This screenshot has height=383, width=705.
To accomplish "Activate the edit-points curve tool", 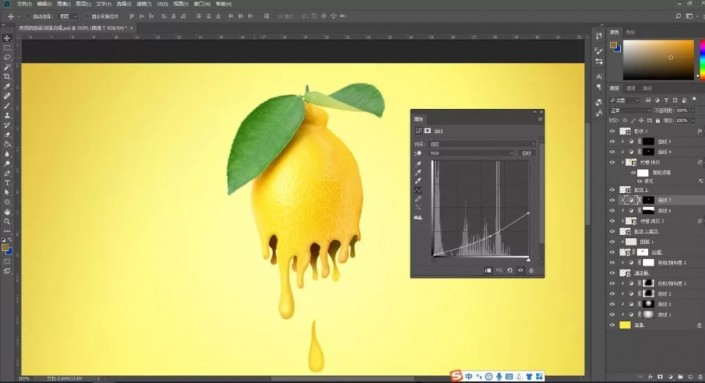I will coord(418,190).
